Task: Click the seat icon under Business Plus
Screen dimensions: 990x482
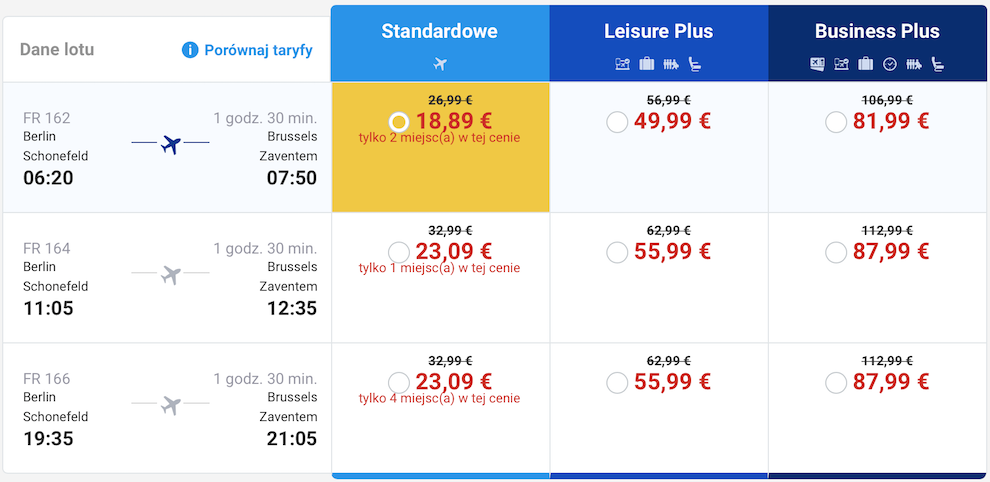Action: (938, 64)
